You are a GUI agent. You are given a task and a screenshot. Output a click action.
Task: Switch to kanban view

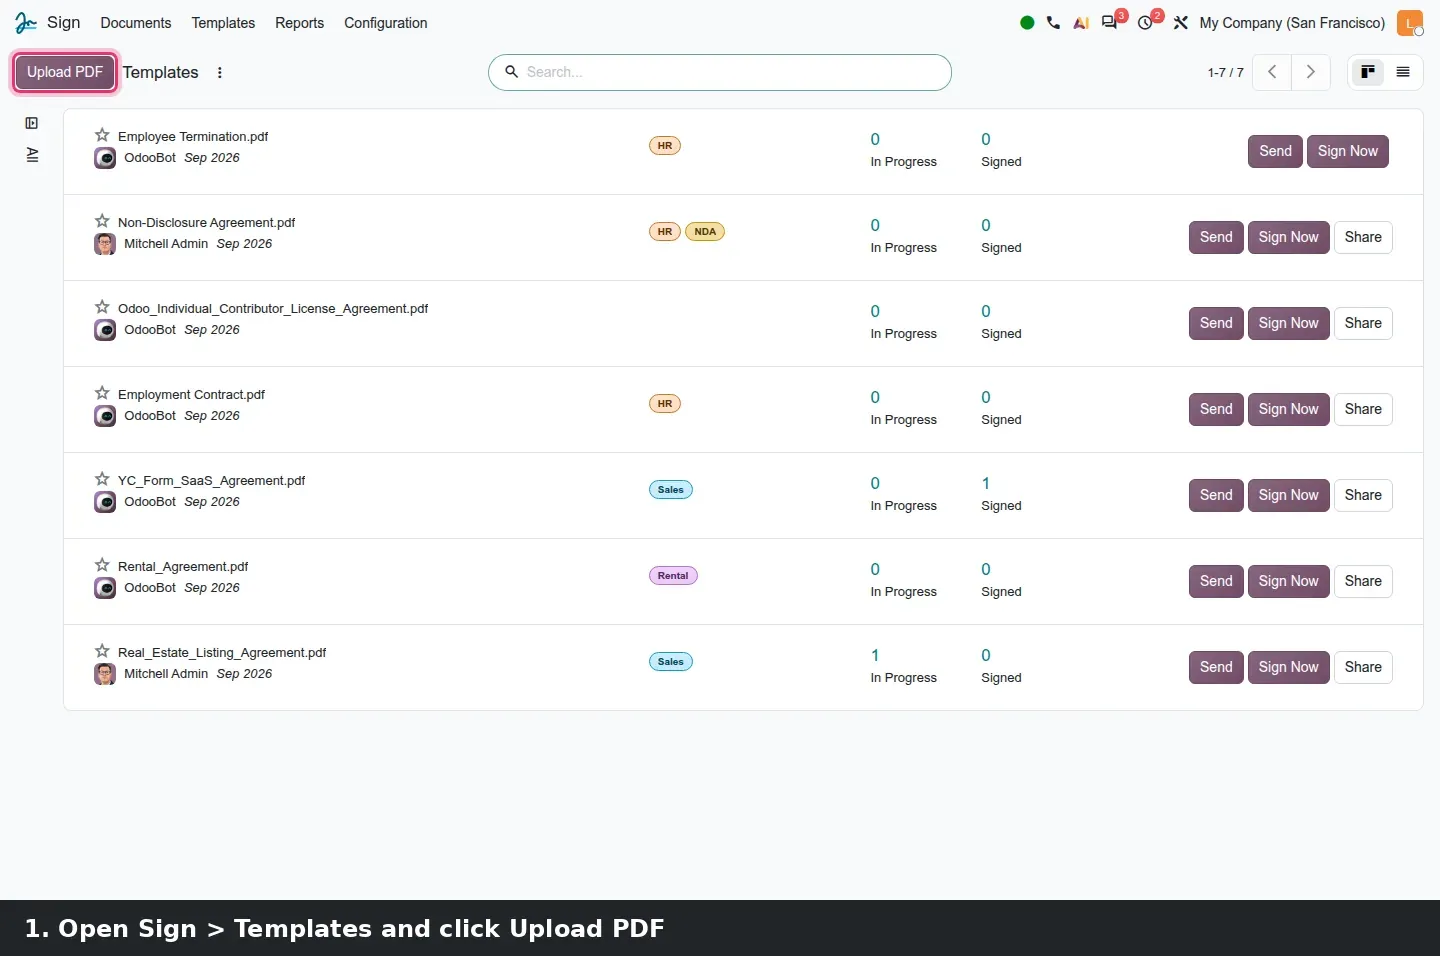[x=1368, y=72]
